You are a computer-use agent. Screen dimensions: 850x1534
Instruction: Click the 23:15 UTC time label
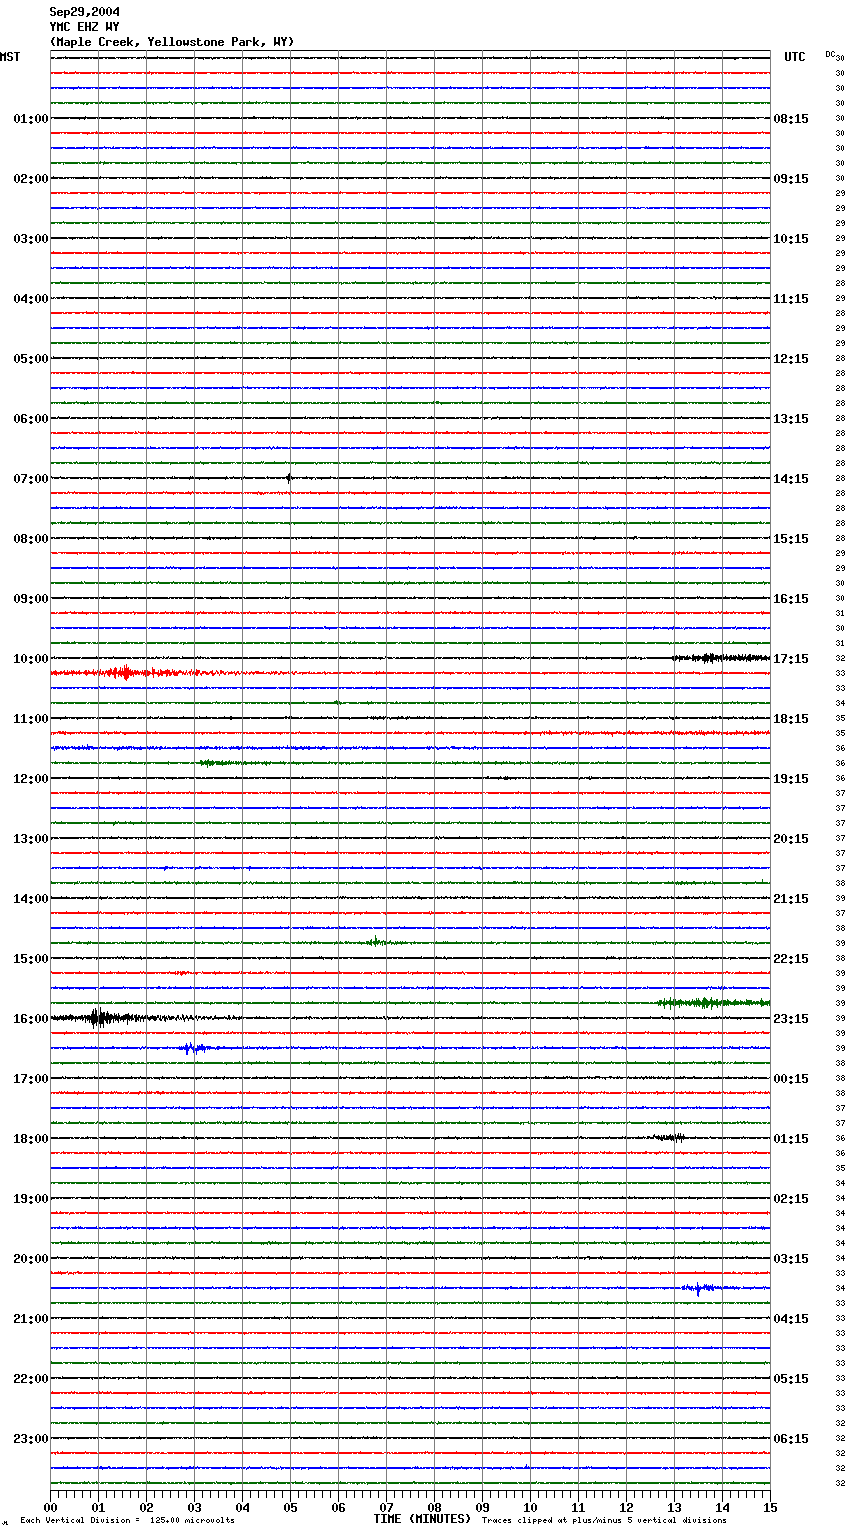coord(791,1019)
